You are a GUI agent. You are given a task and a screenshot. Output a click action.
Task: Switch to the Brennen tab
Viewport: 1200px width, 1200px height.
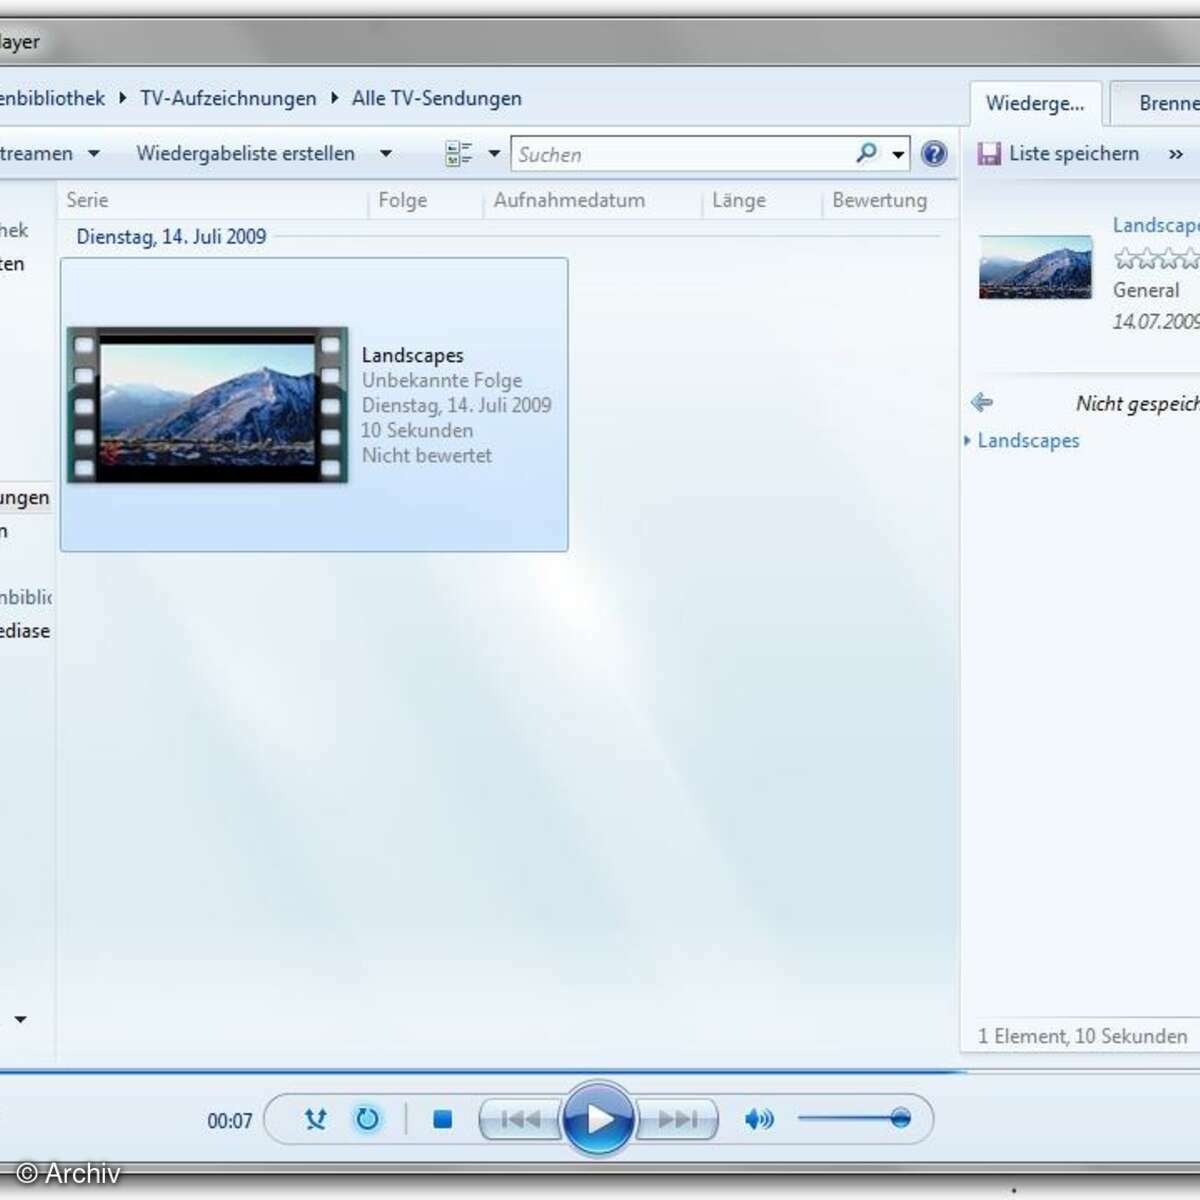coord(1168,103)
